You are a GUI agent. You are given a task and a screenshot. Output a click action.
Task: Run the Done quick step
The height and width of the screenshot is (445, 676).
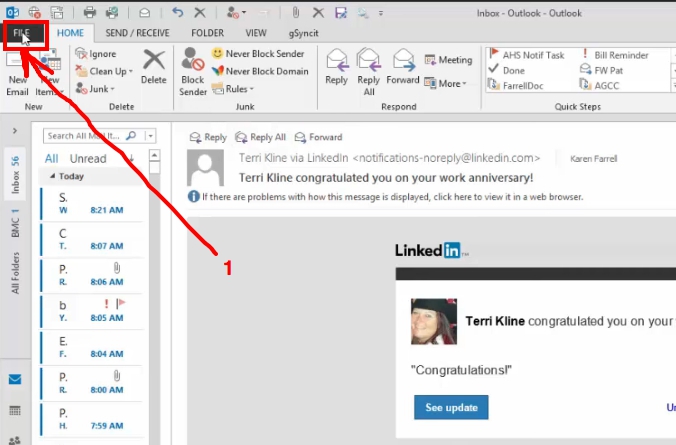click(507, 70)
